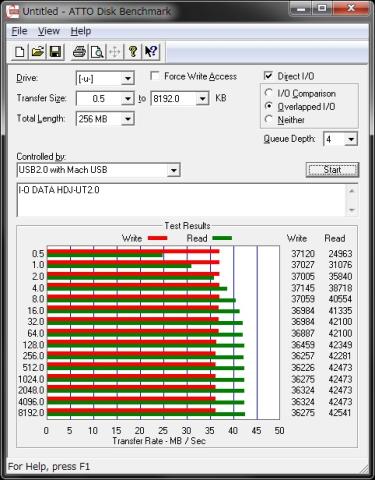Click the 1024.0 transfer size row label
The height and width of the screenshot is (480, 375).
[x=31, y=379]
